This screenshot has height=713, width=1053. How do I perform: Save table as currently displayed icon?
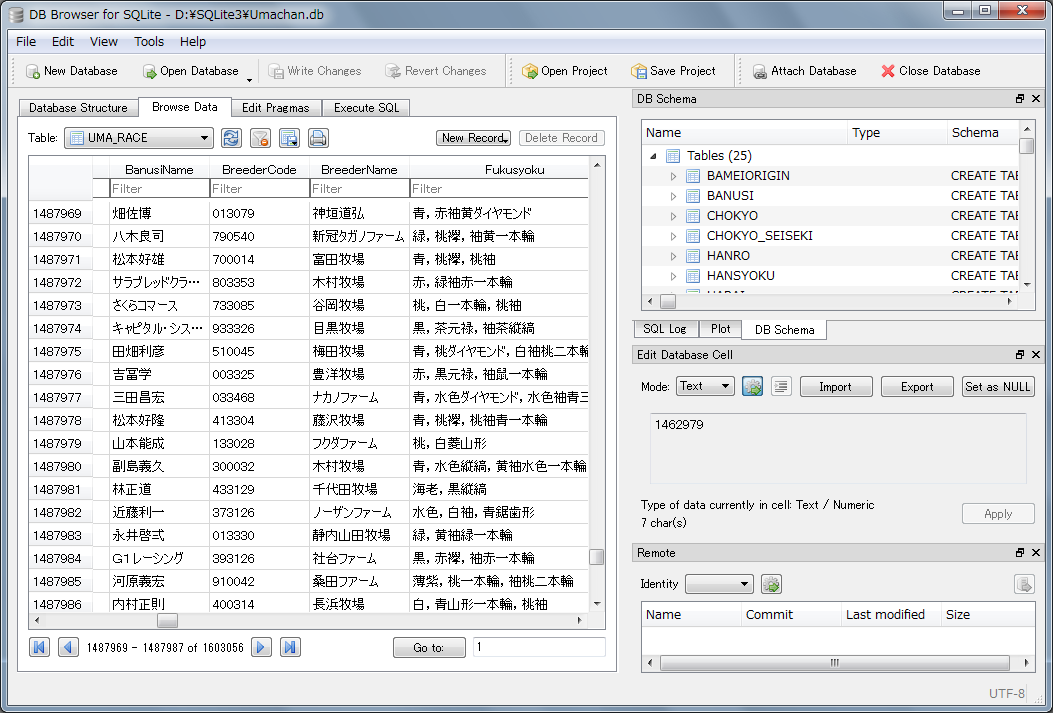click(x=289, y=138)
